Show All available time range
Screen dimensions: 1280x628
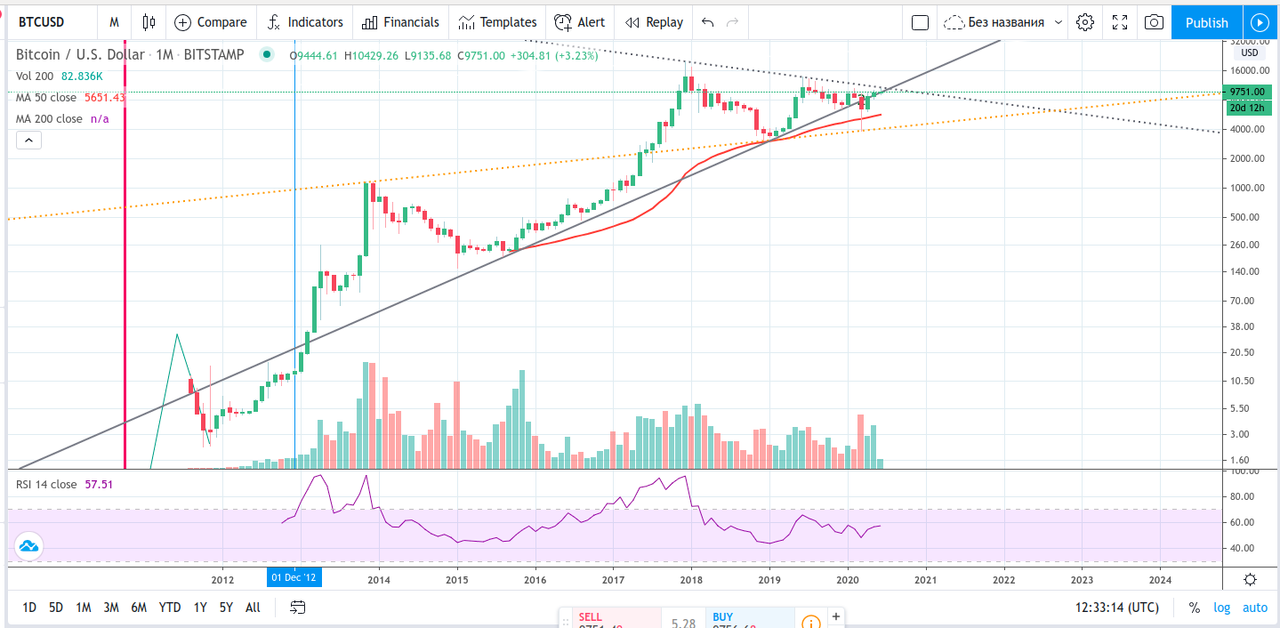point(253,607)
